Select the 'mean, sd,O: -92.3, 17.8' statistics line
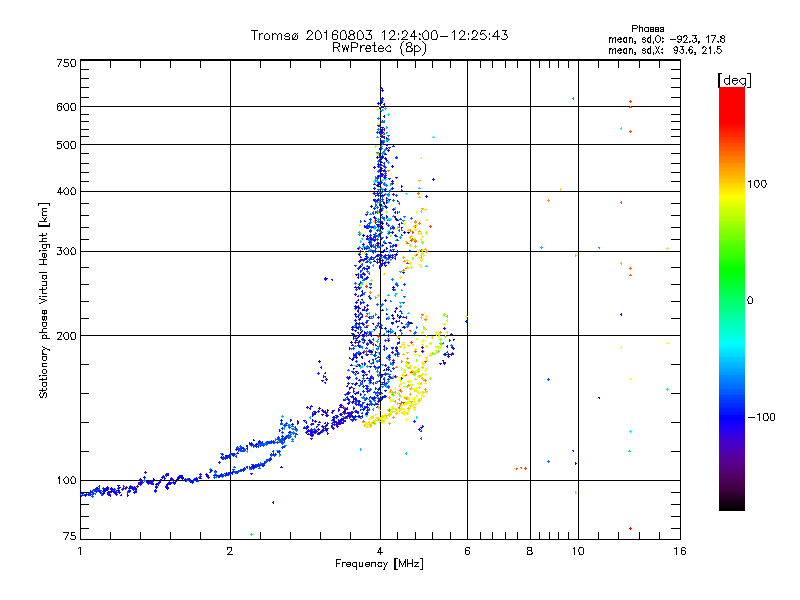 666,39
